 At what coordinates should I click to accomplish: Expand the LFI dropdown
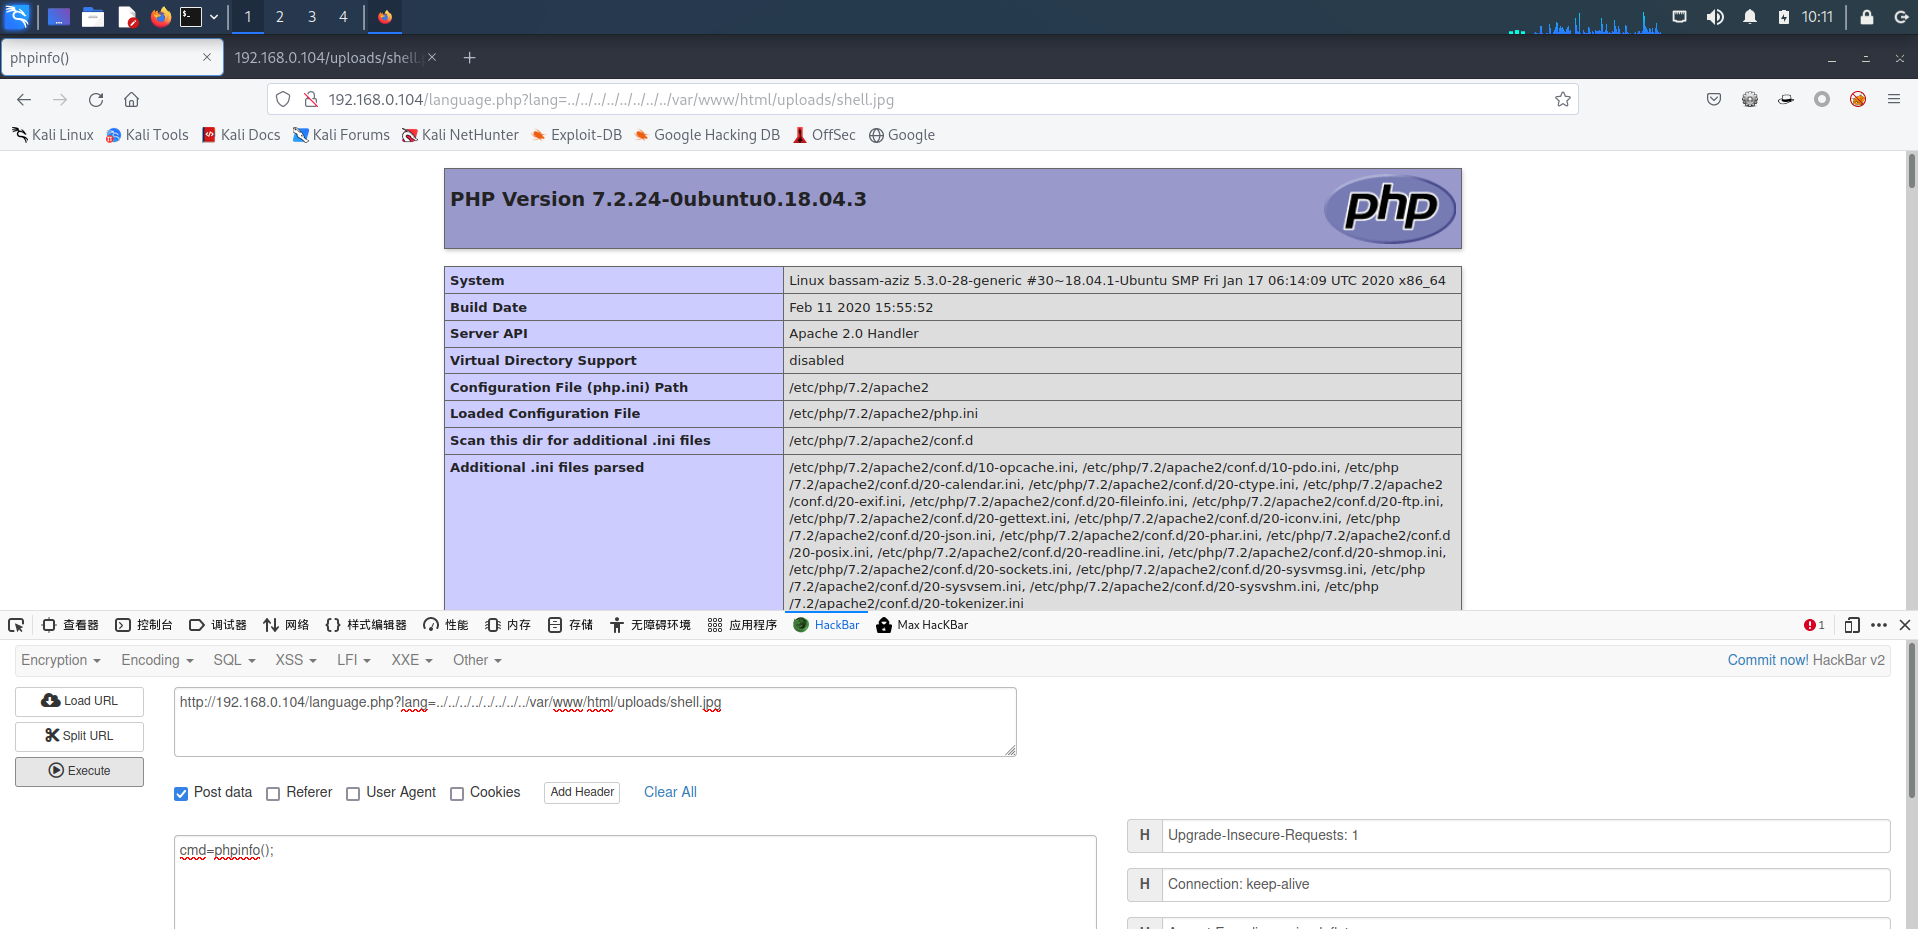pyautogui.click(x=354, y=660)
